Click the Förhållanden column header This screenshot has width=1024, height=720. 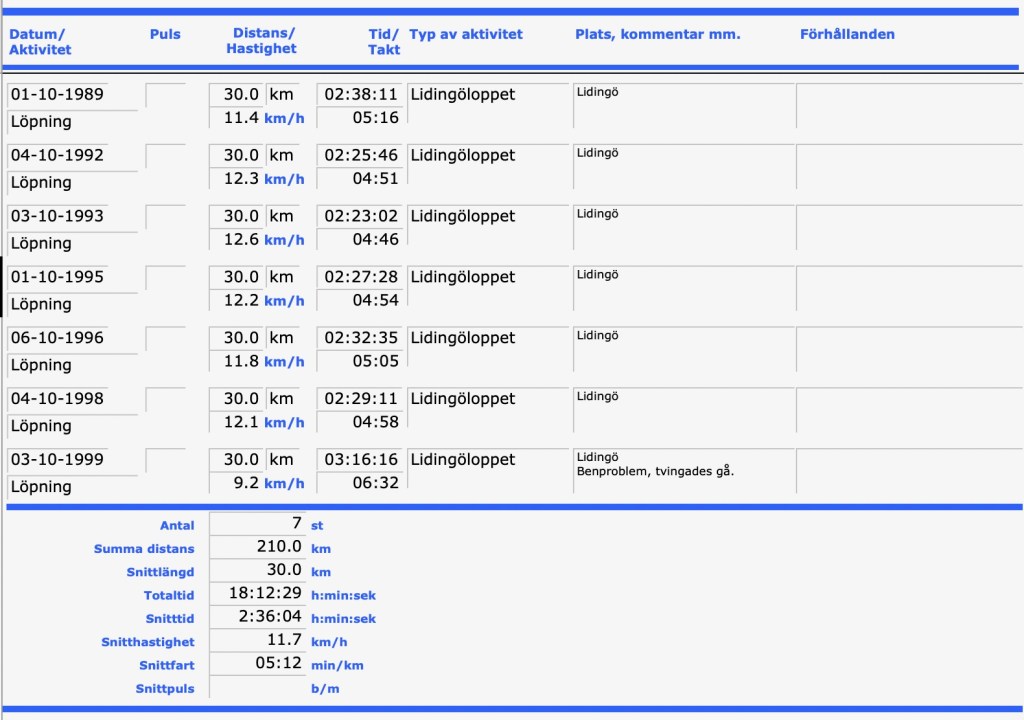(847, 34)
